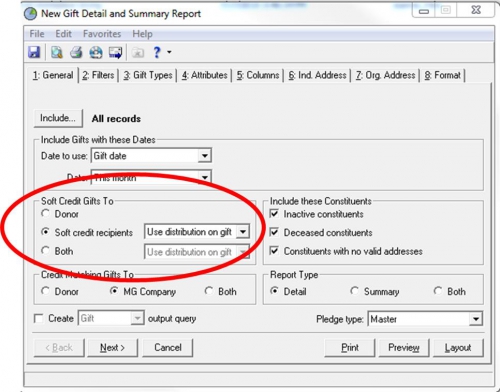Toggle the Inactive constituents checkbox
Screen dimensions: 500x392
point(274,214)
